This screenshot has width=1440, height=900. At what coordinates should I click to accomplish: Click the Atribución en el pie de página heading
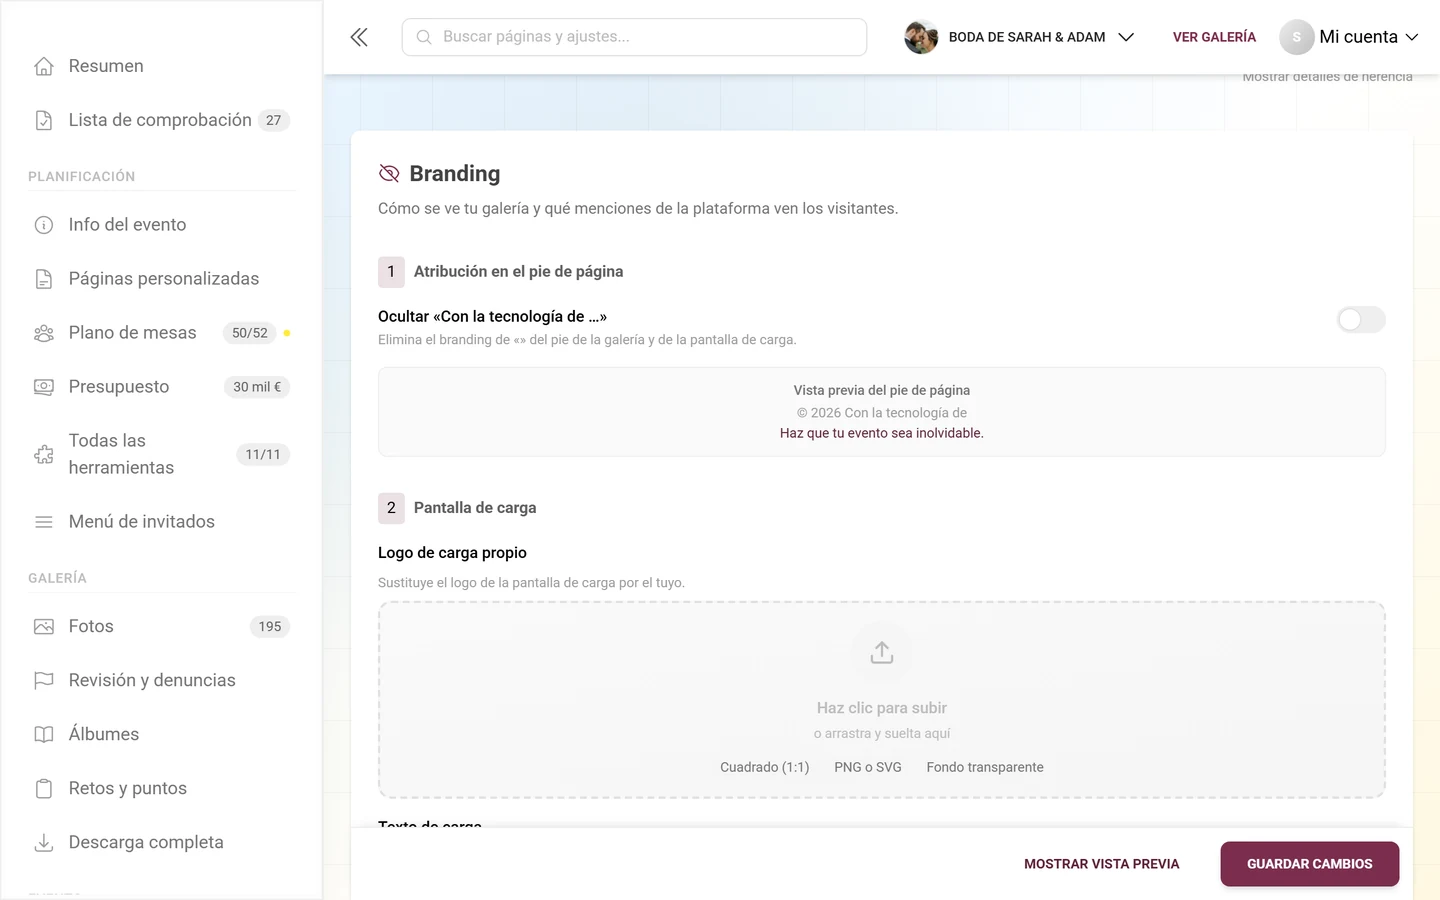coord(518,272)
